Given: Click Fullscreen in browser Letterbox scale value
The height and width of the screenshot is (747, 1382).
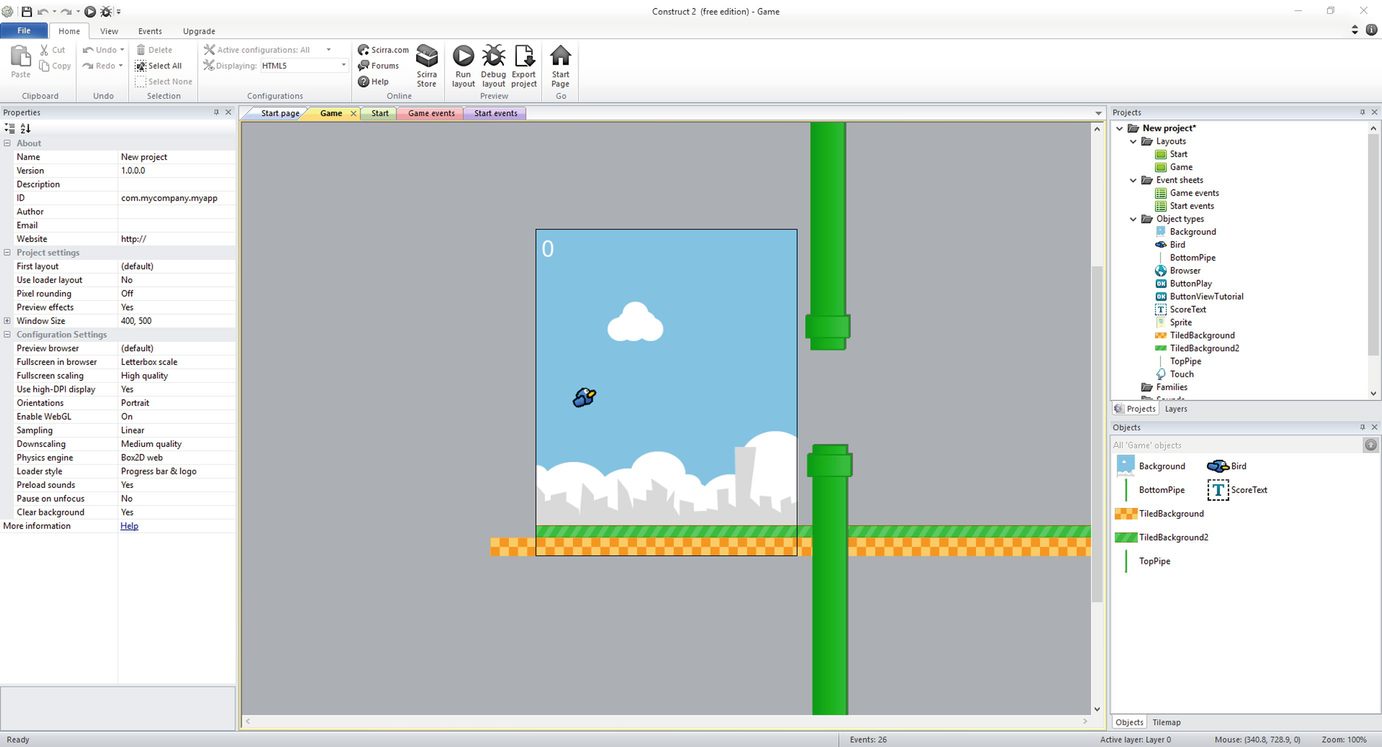Looking at the screenshot, I should coord(177,362).
